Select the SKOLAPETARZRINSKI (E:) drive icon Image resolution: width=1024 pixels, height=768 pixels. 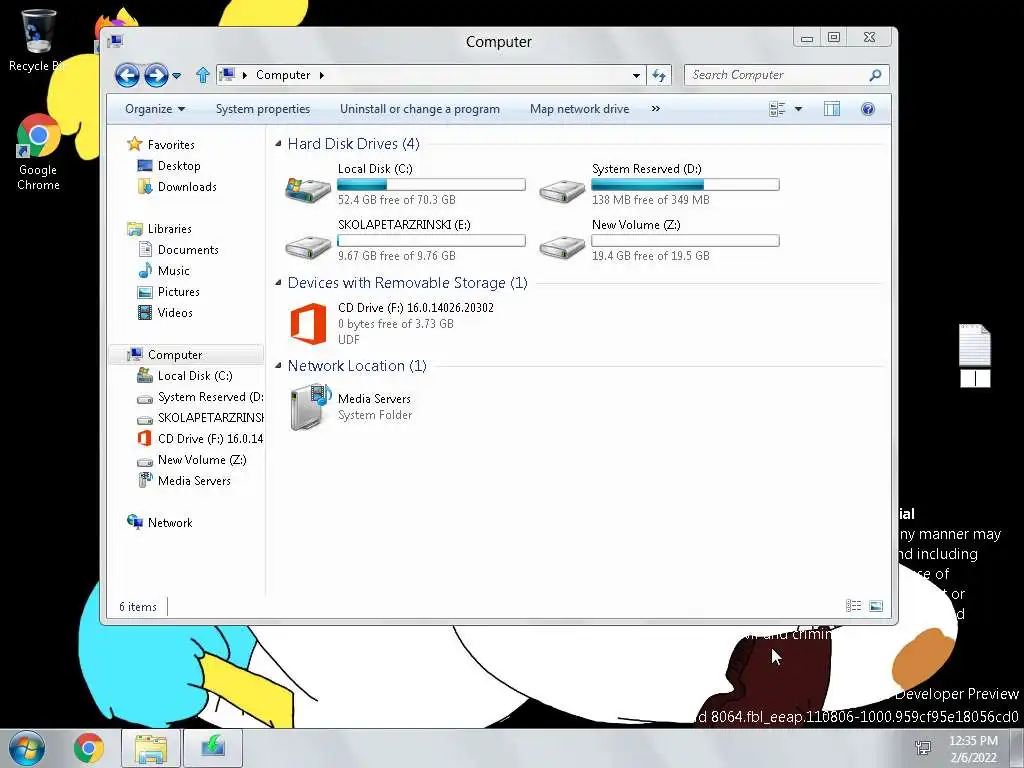(308, 246)
